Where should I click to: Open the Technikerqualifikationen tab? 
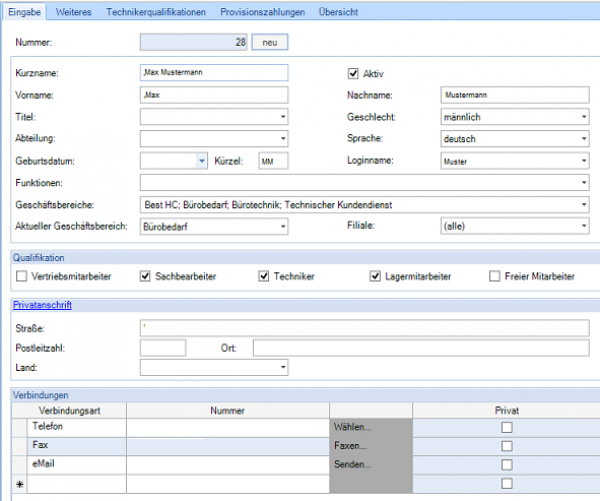point(156,11)
